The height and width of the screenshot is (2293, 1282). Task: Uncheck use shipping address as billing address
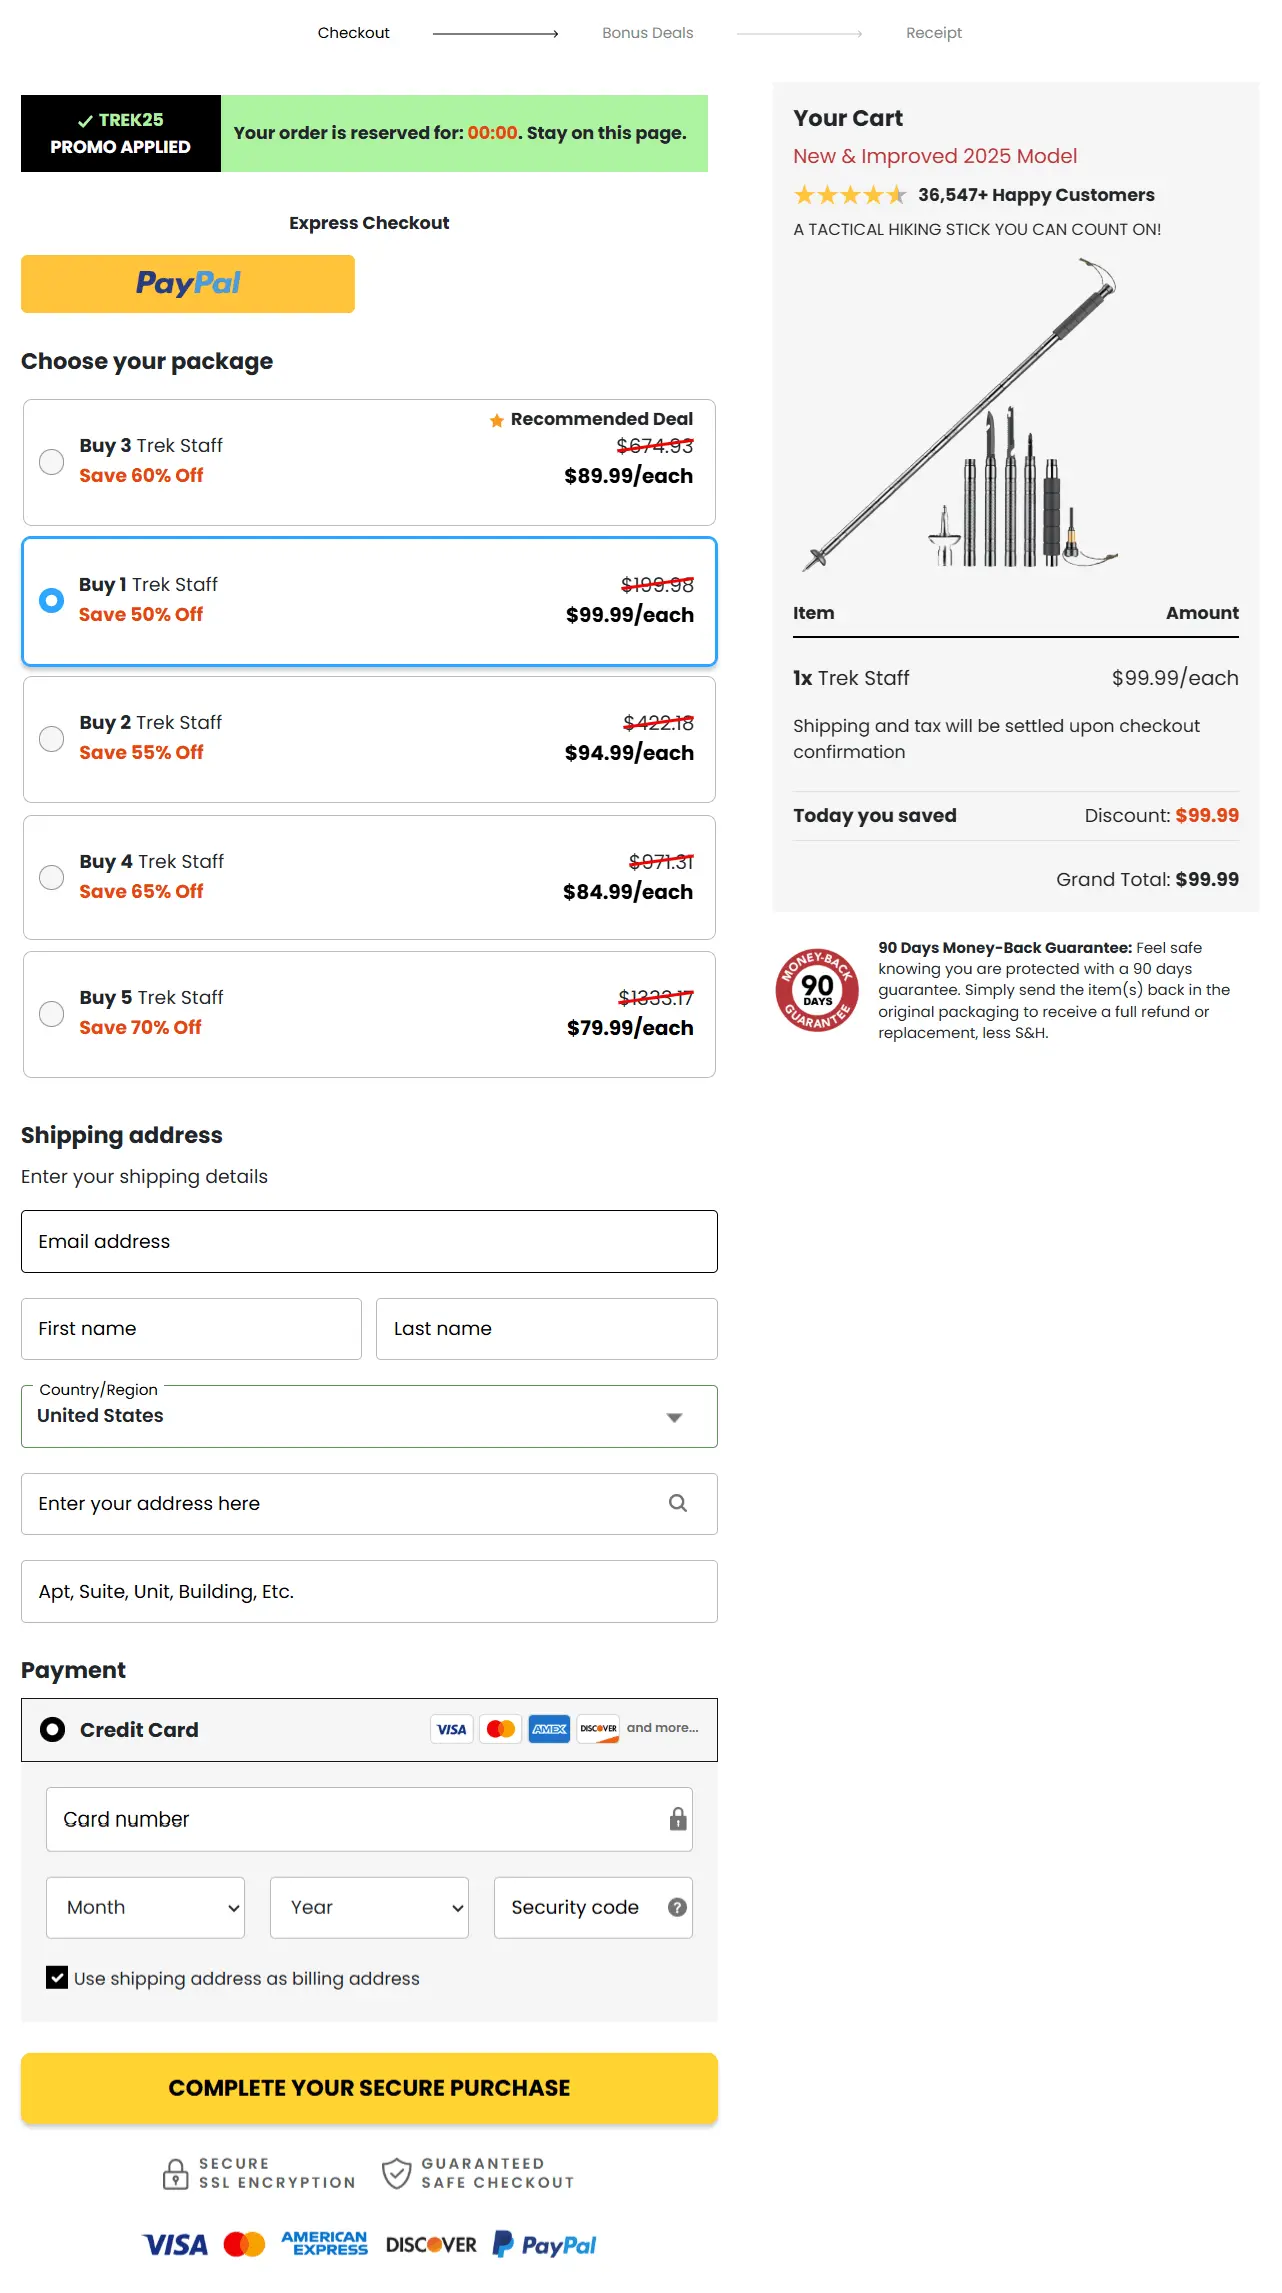pyautogui.click(x=57, y=1978)
